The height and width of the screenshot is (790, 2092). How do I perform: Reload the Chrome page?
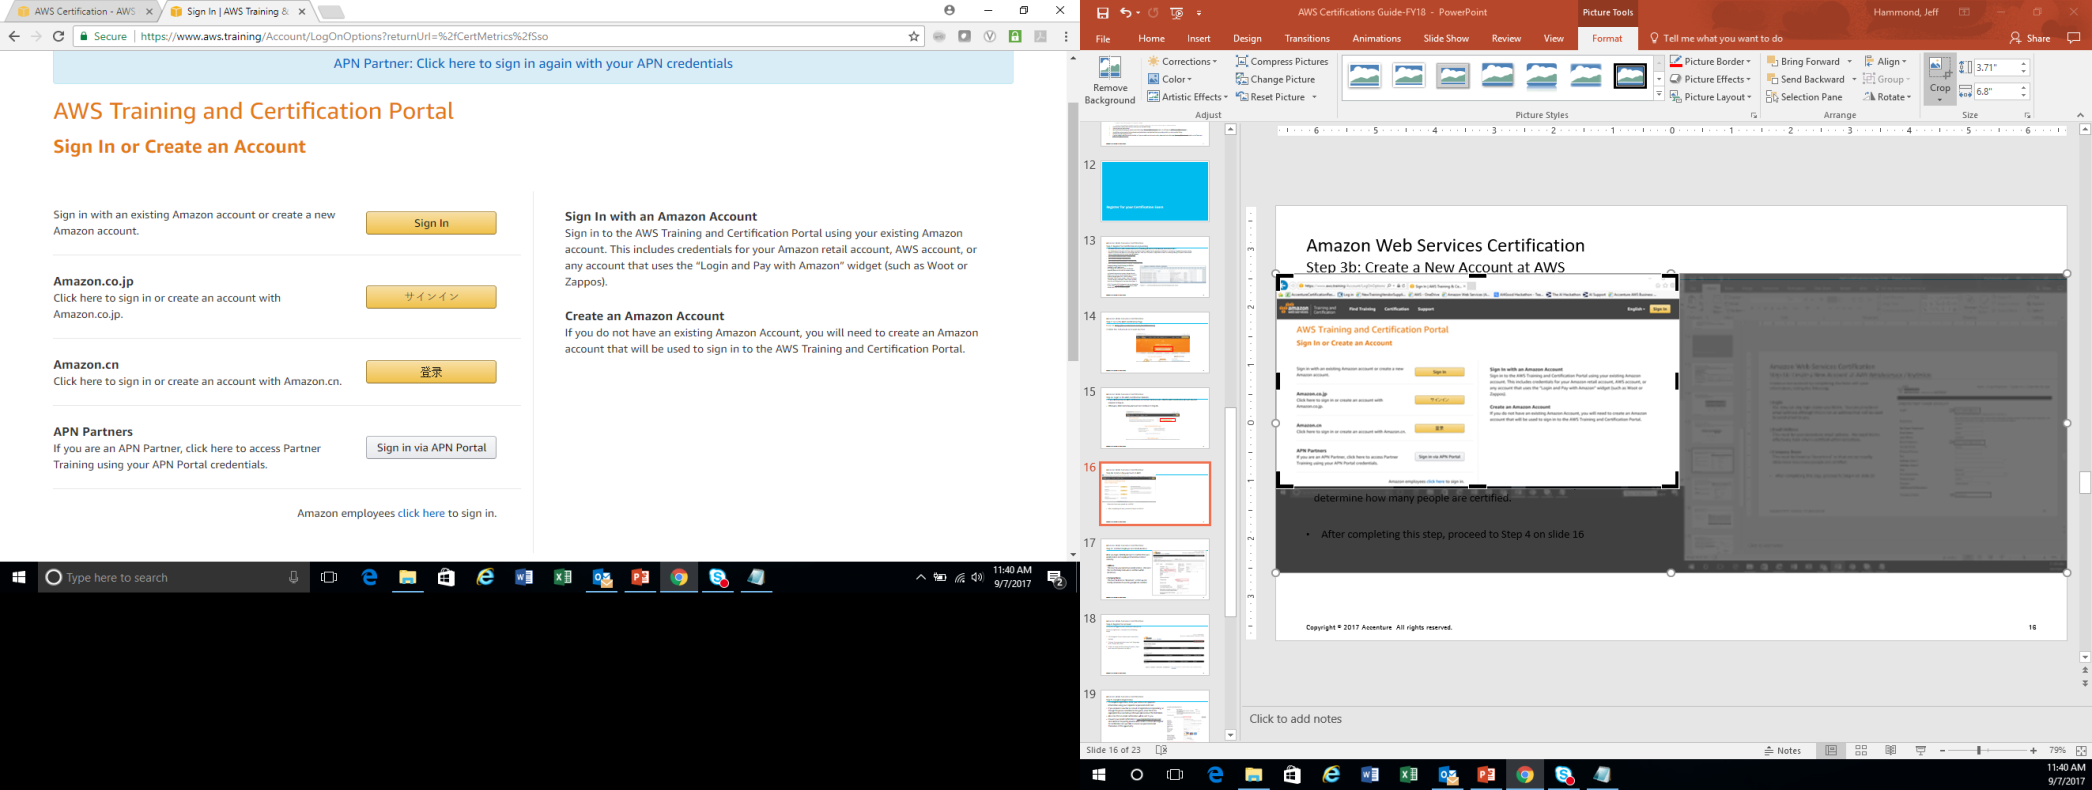tap(58, 36)
